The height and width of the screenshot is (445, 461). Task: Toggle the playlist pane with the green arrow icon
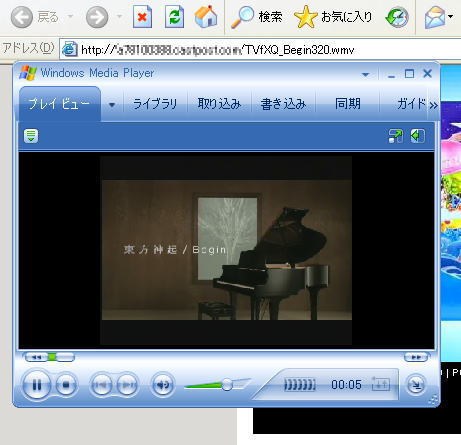click(417, 136)
